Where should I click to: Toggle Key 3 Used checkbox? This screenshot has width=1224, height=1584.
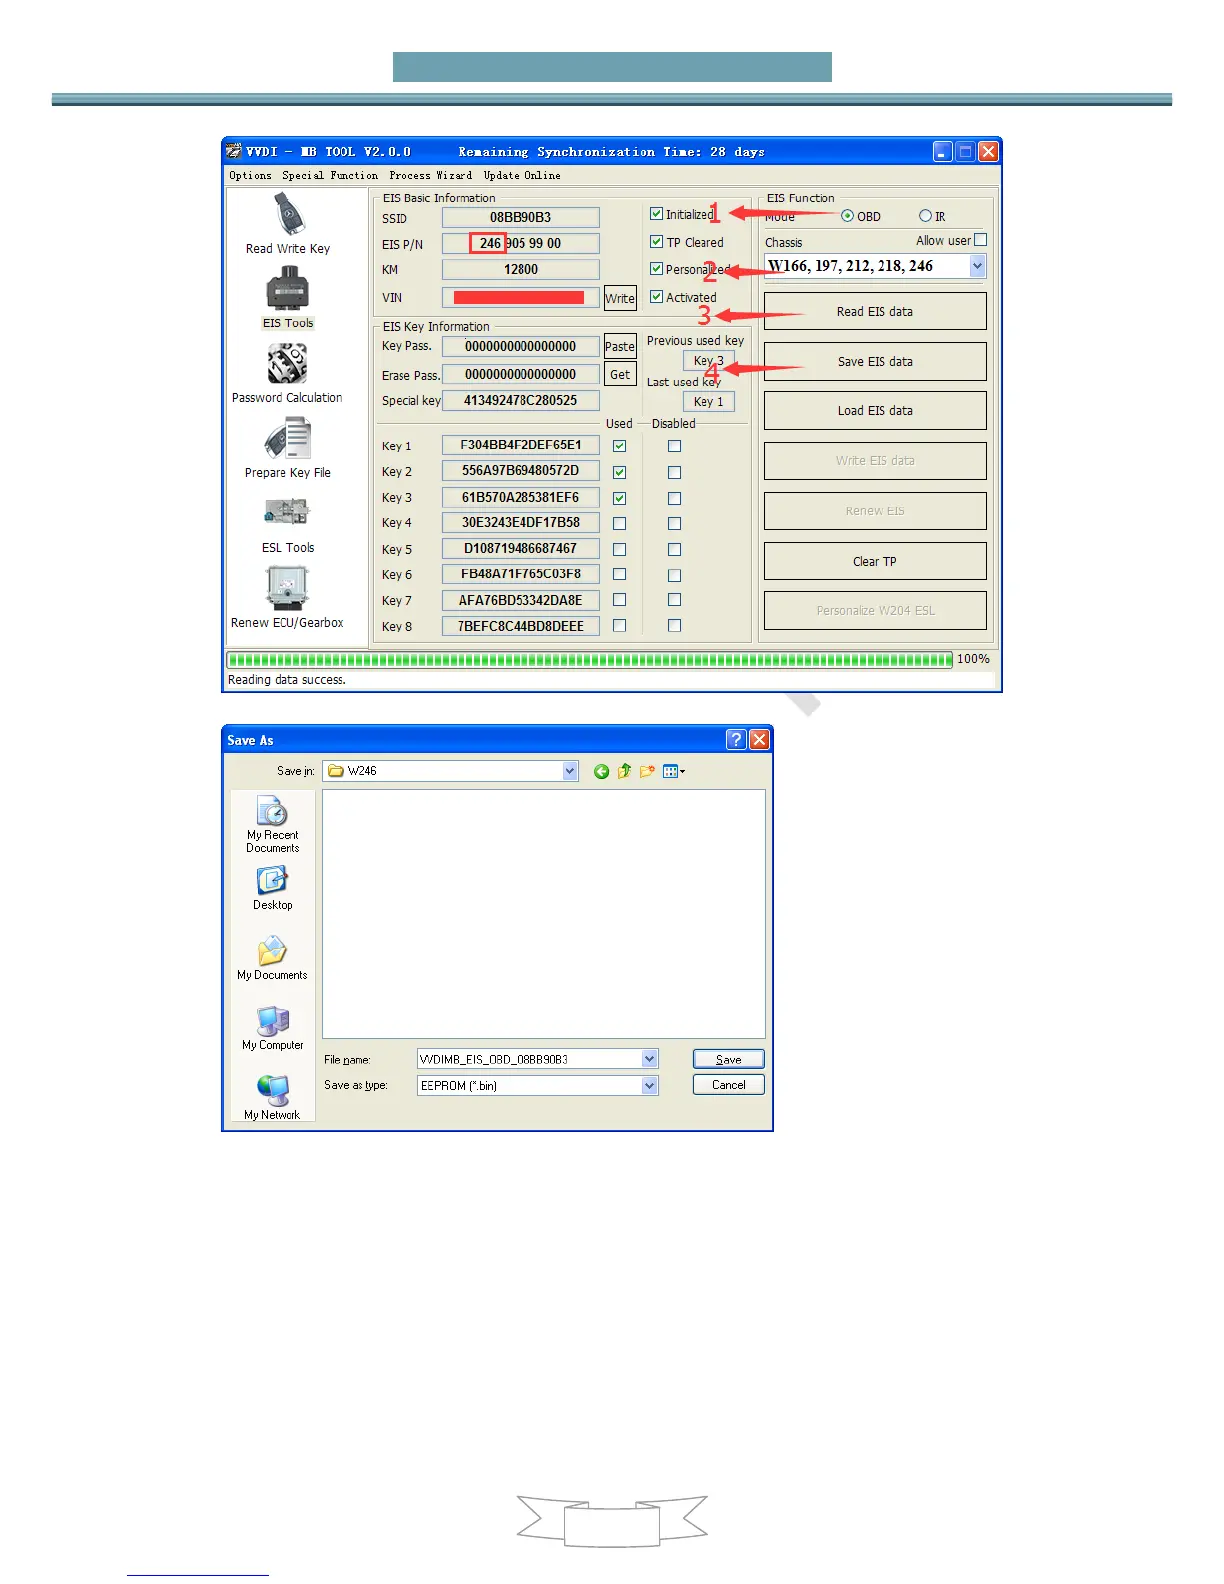619,498
